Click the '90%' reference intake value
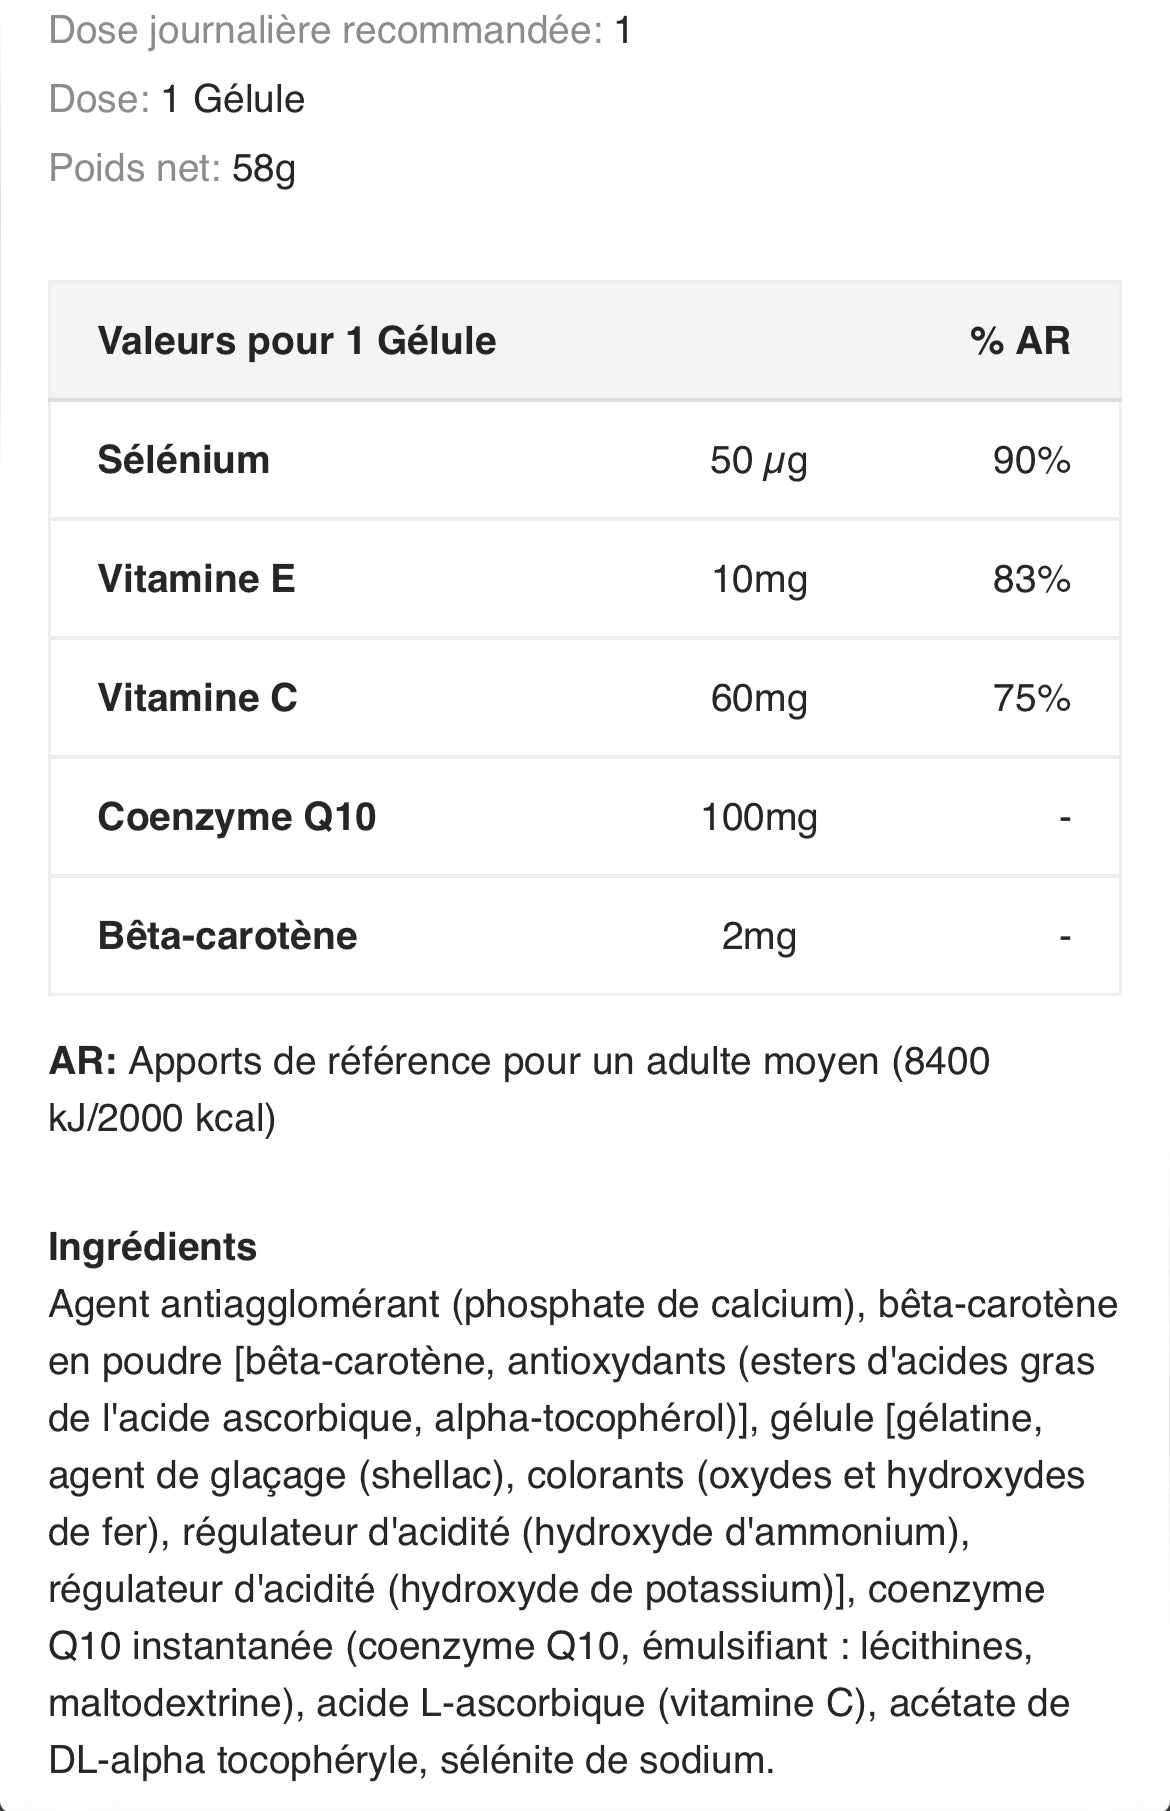The image size is (1170, 1811). 1031,460
